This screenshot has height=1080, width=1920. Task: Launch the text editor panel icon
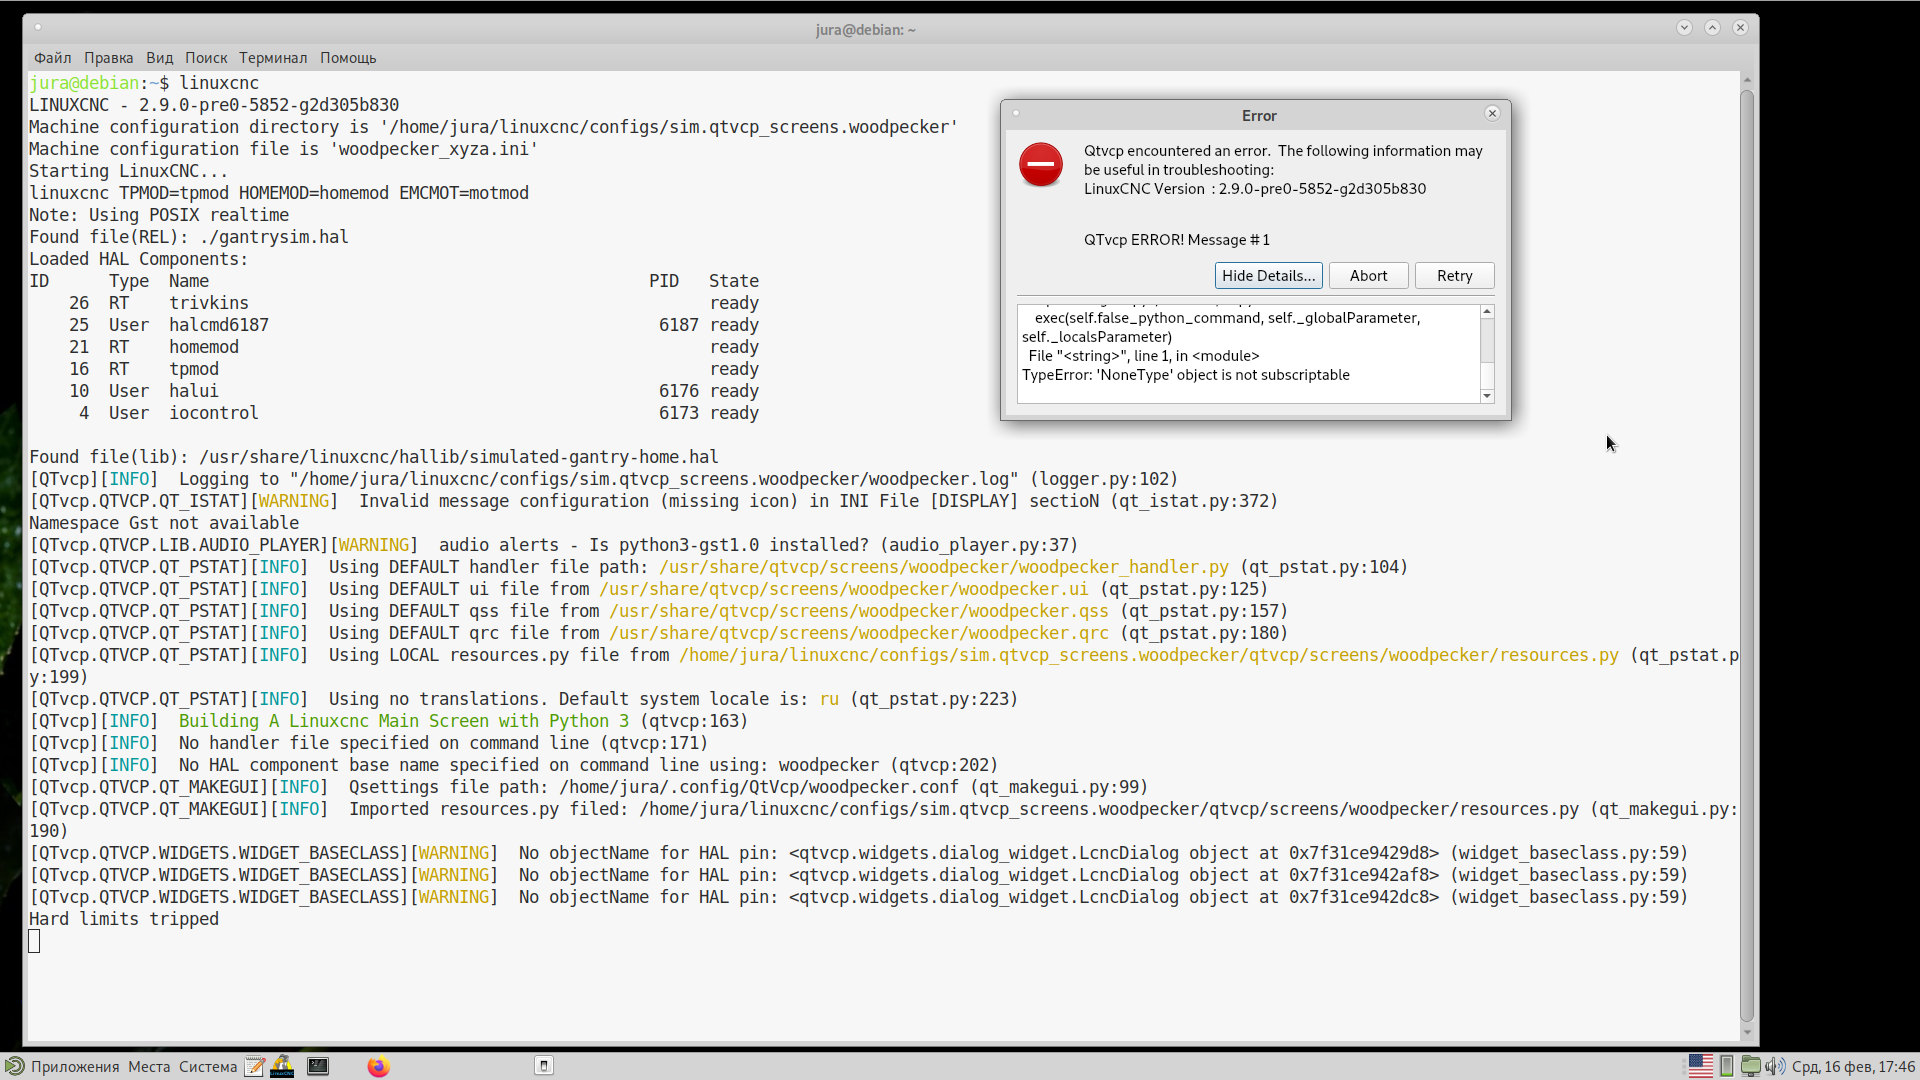click(255, 1067)
